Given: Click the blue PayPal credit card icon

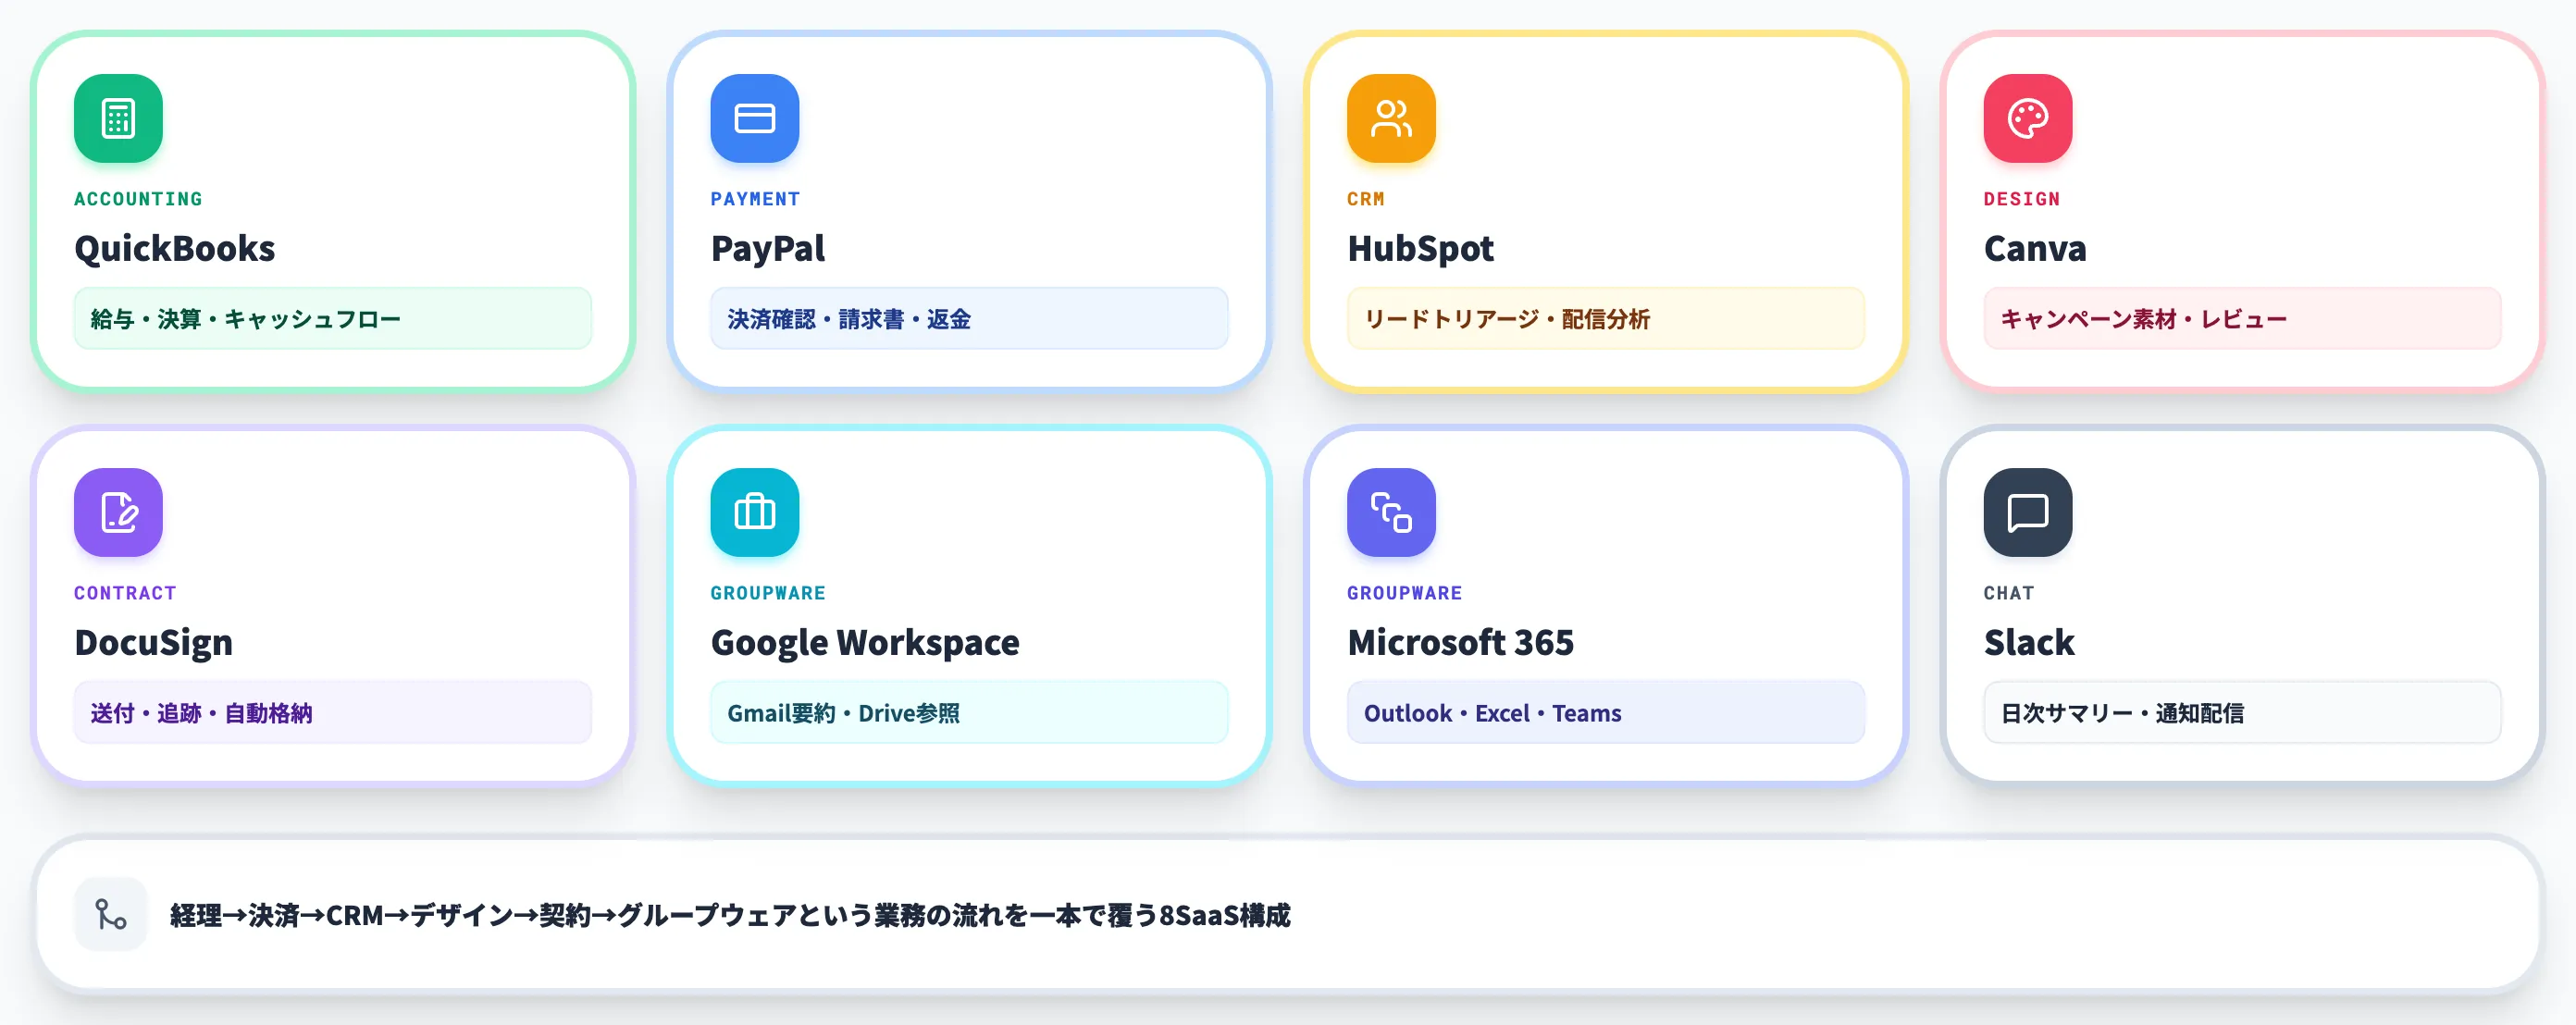Looking at the screenshot, I should coord(755,118).
